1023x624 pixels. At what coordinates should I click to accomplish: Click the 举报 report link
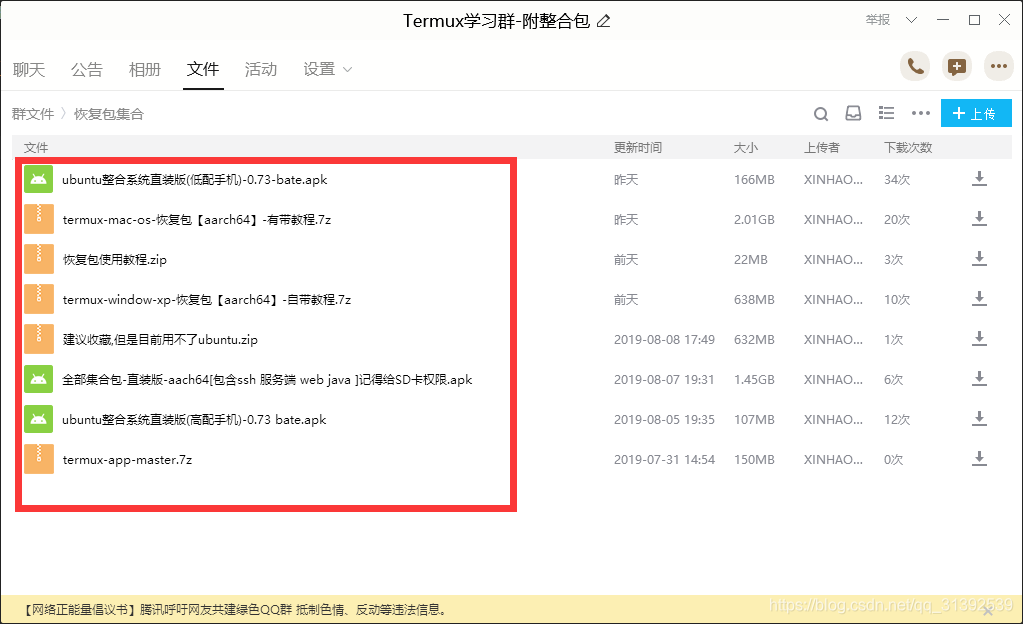tap(878, 20)
